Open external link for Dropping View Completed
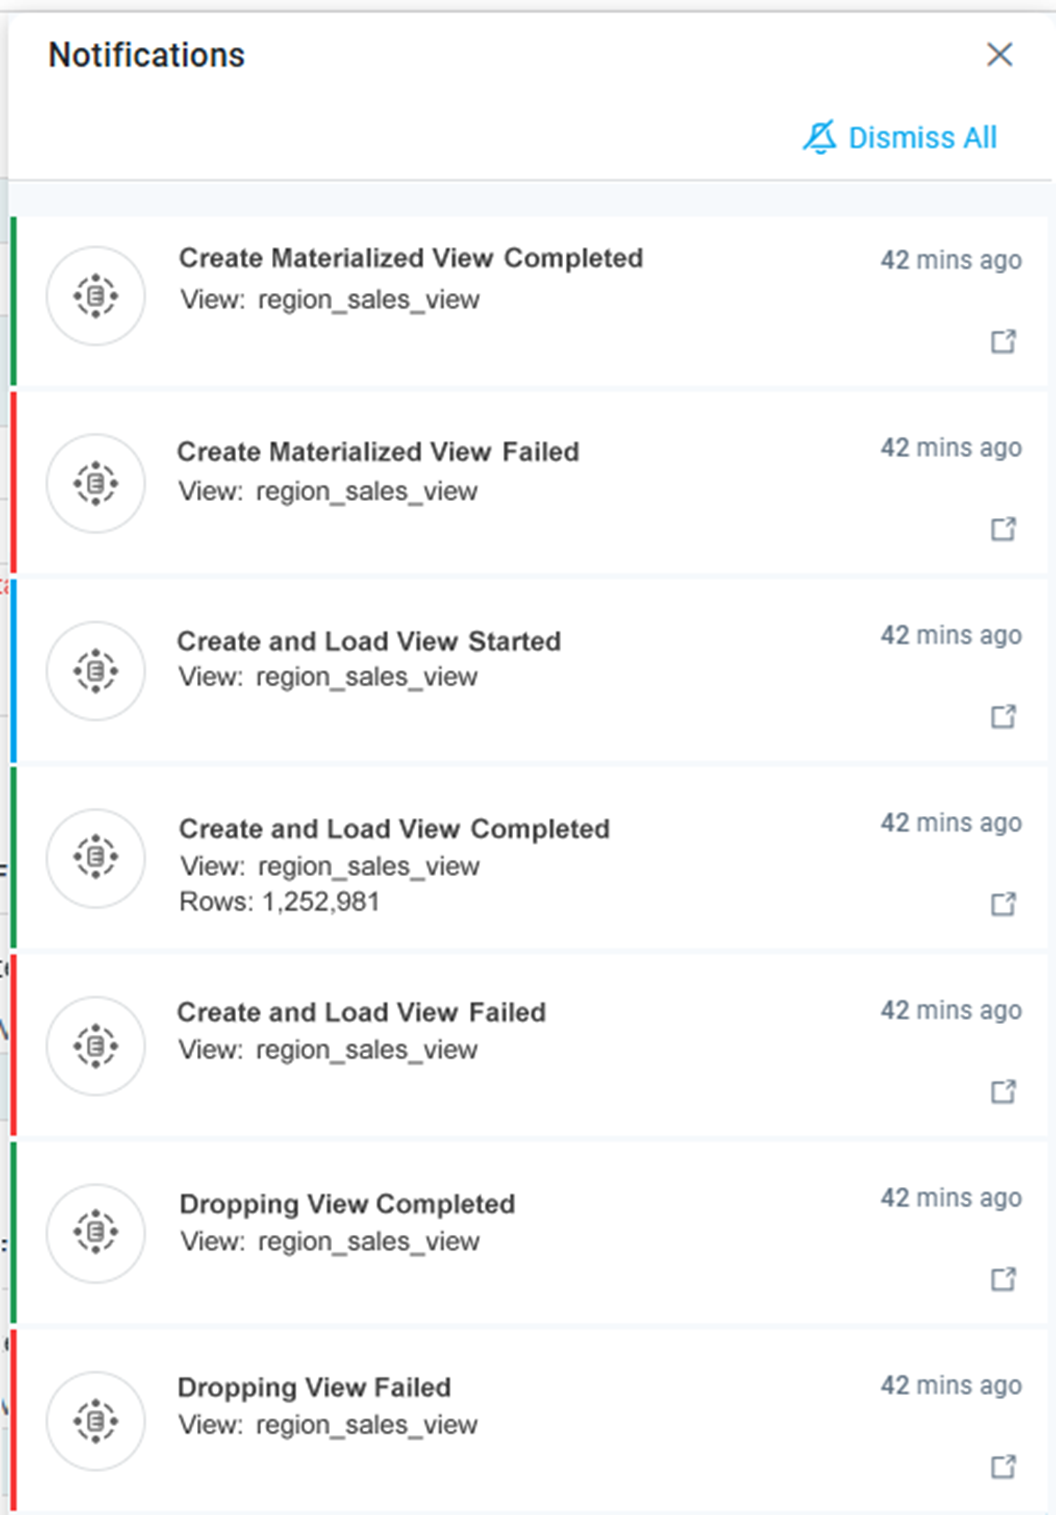1056x1515 pixels. coord(1003,1279)
